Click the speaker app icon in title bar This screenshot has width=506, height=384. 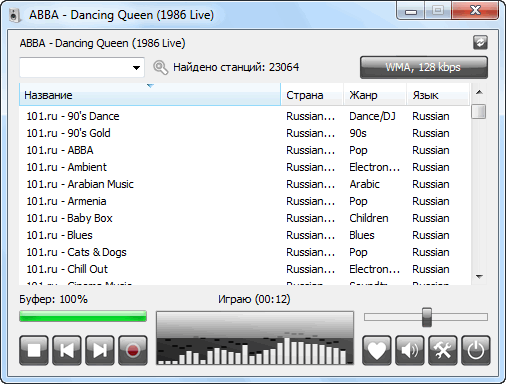(x=15, y=15)
